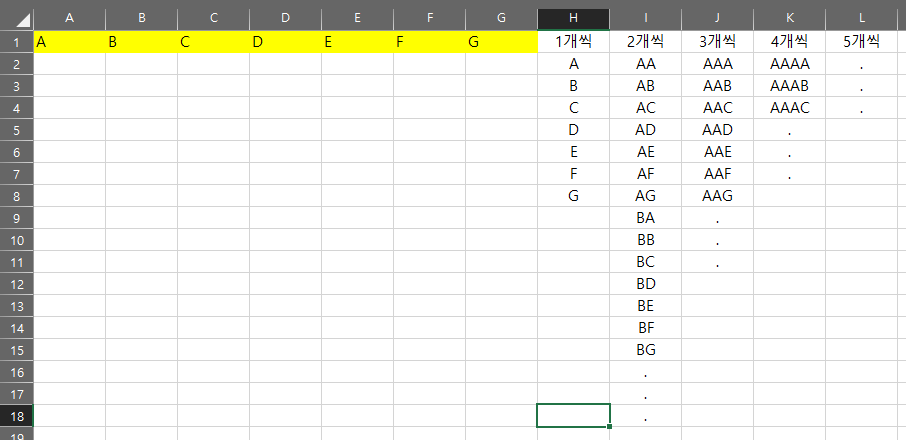Click yellow cell containing B

[x=142, y=42]
